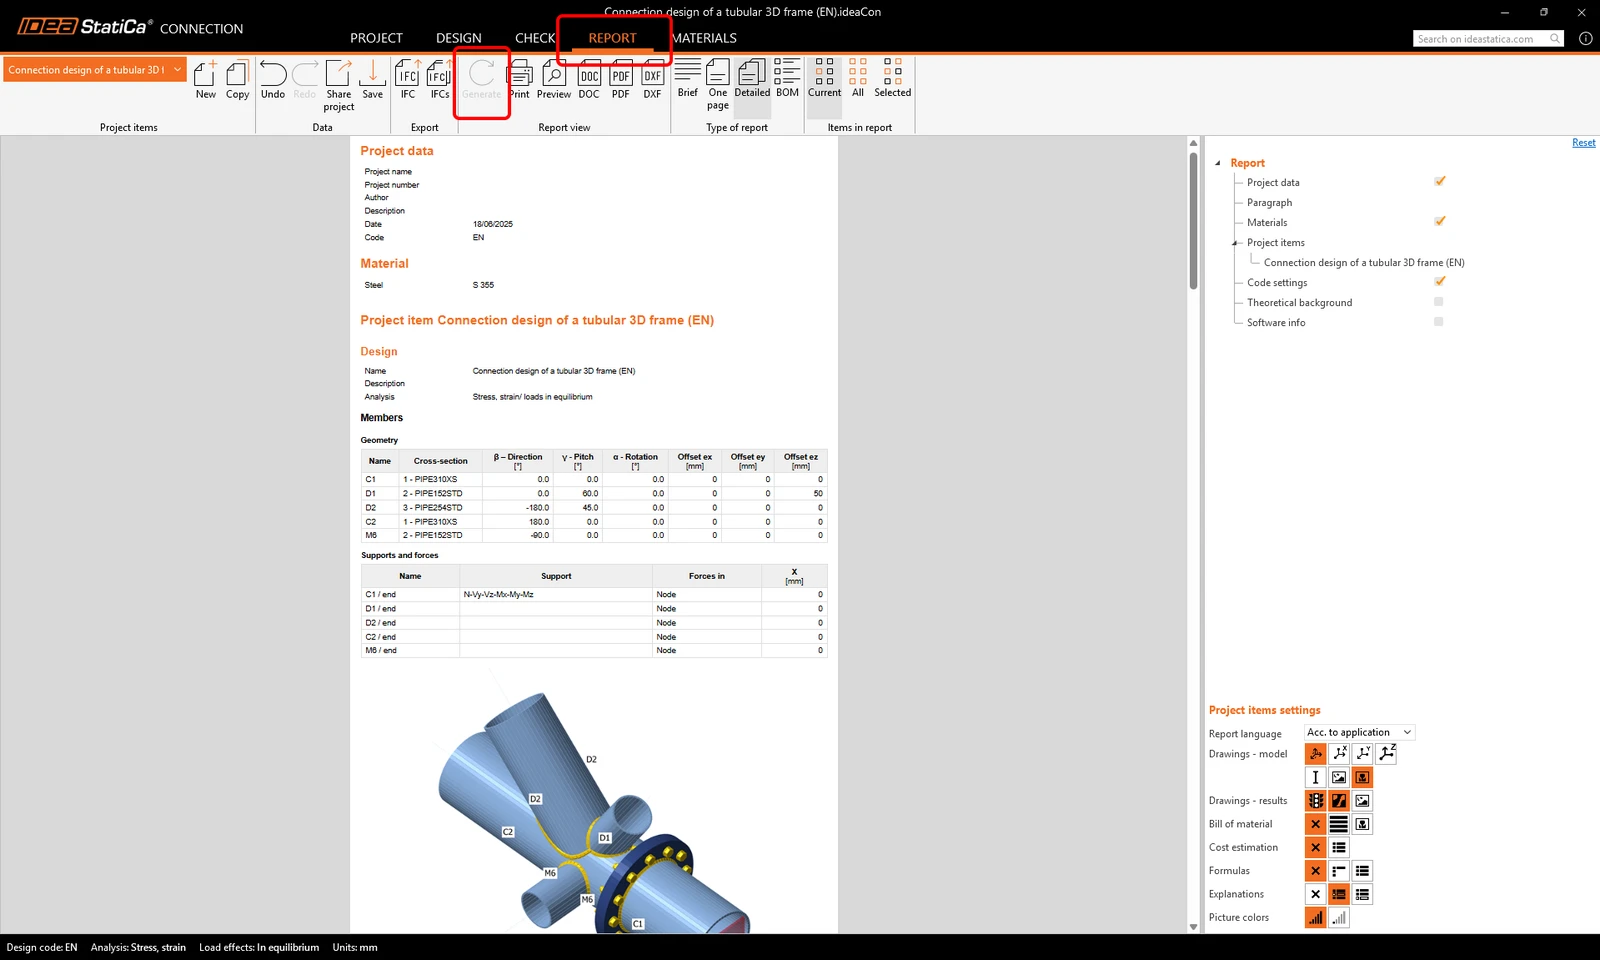Collapse the Project items tree node
Image resolution: width=1600 pixels, height=960 pixels.
point(1235,243)
